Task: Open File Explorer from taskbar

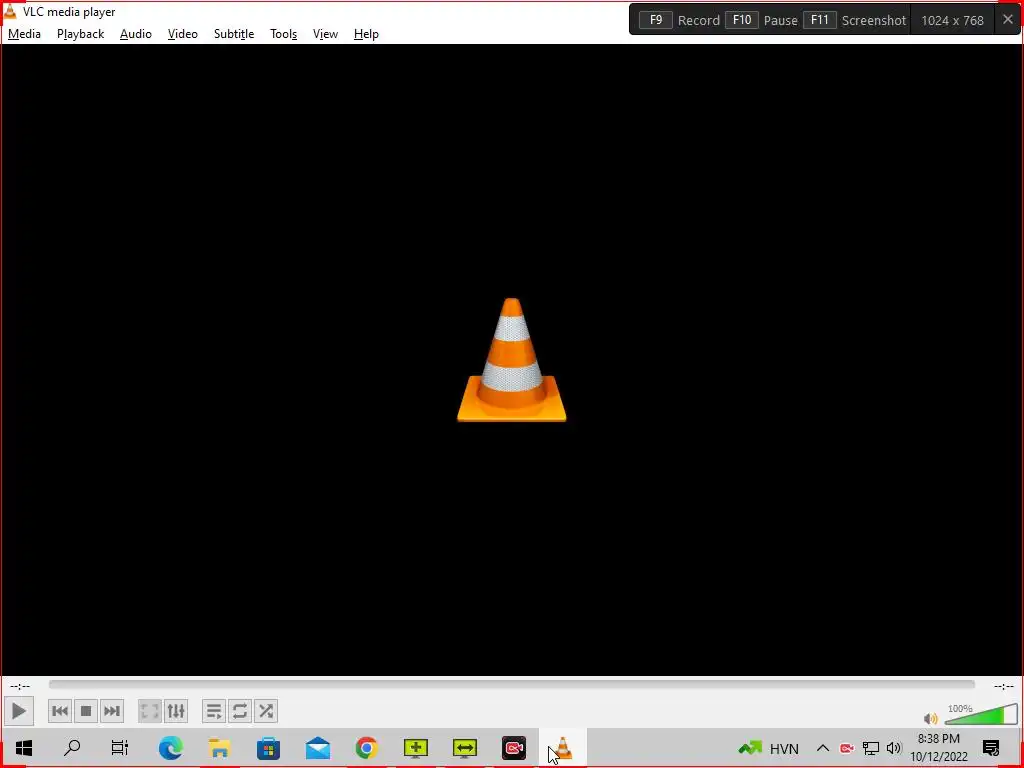Action: coord(219,748)
